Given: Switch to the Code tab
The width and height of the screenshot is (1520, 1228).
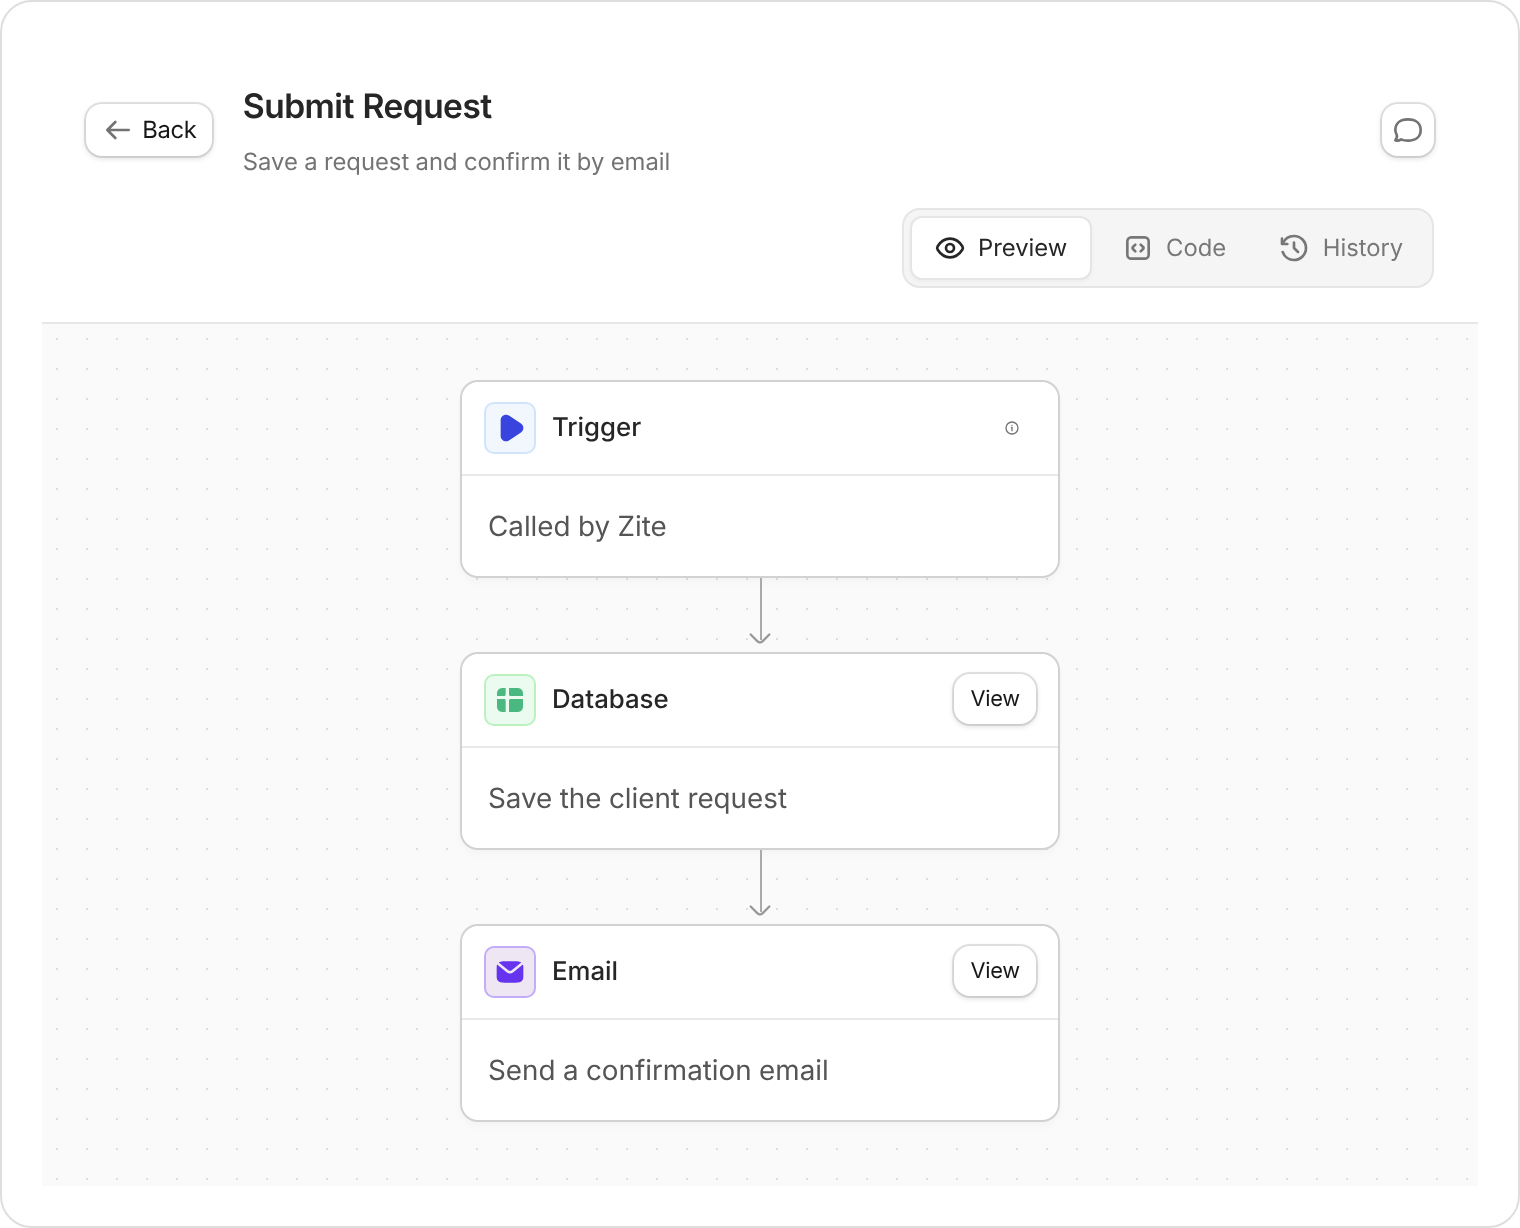Looking at the screenshot, I should (1176, 248).
